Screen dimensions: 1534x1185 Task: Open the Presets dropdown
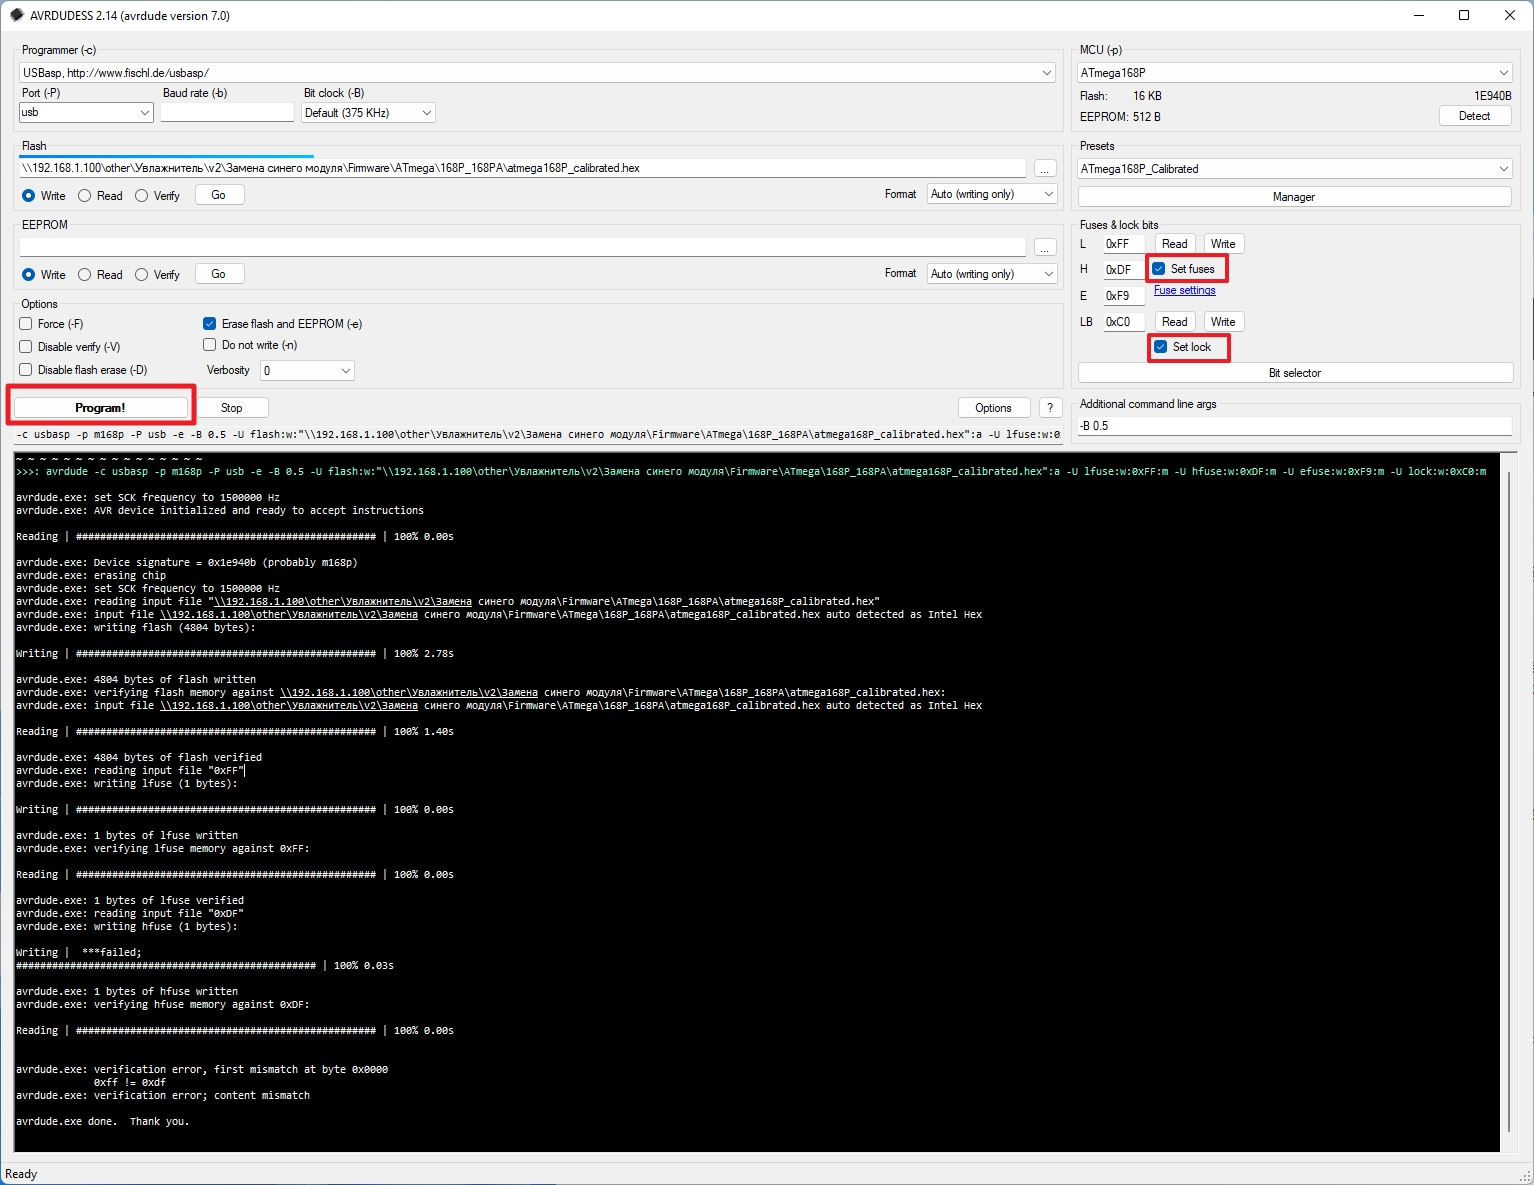point(1295,169)
